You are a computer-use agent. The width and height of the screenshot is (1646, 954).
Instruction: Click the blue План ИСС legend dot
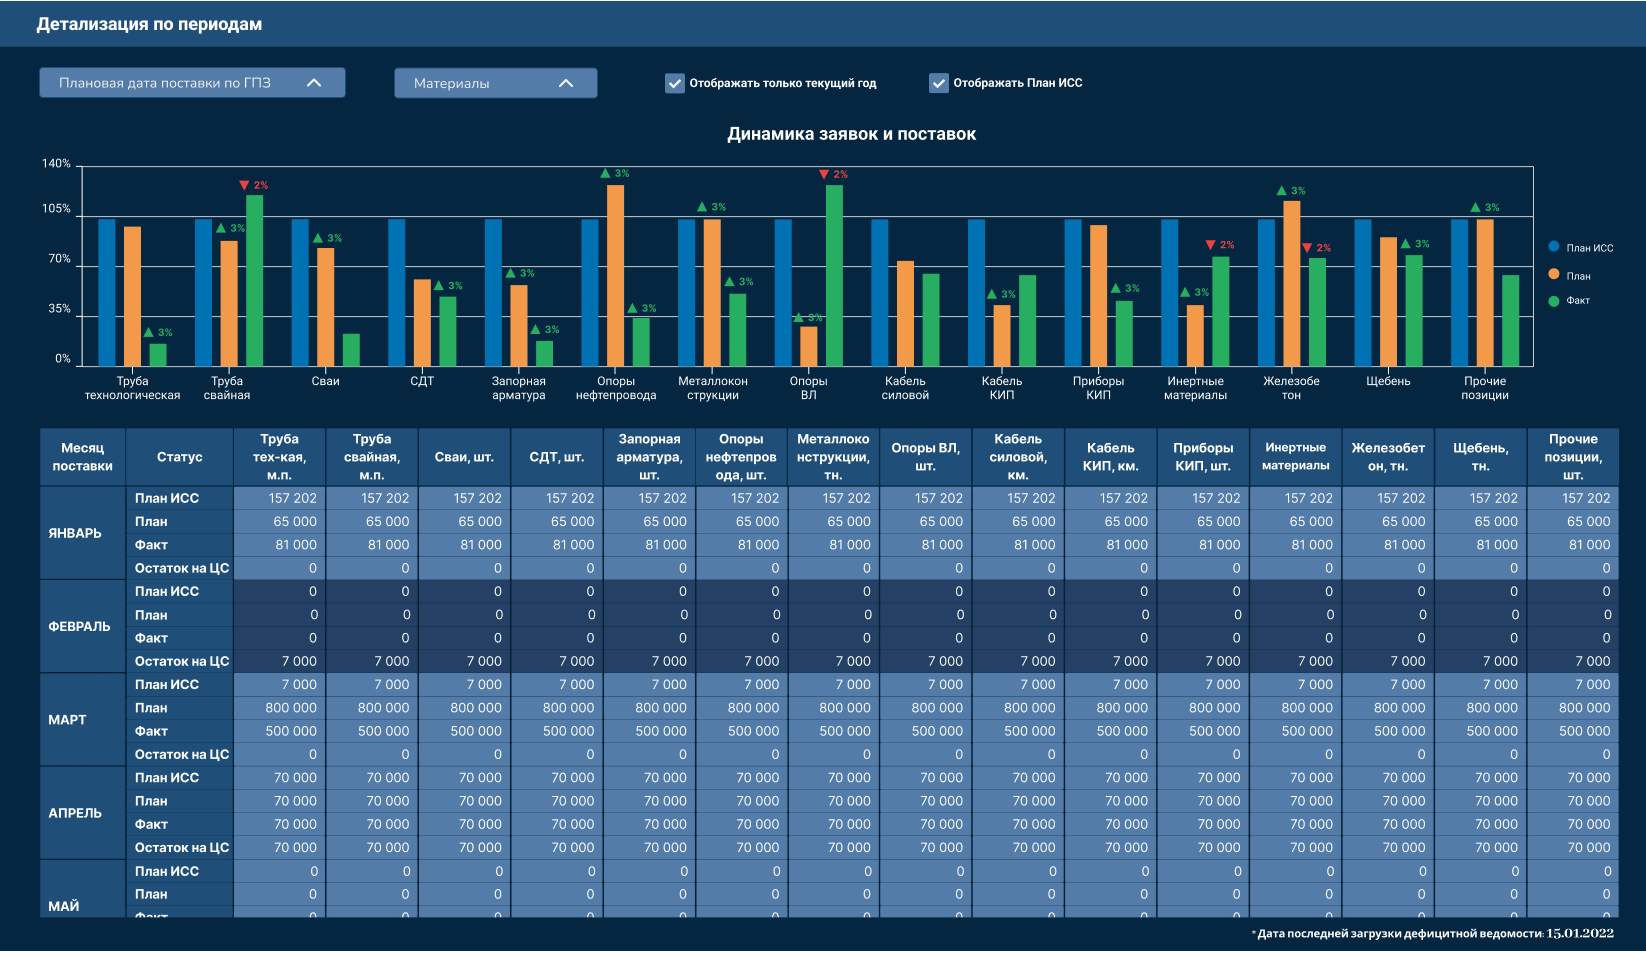coord(1553,246)
